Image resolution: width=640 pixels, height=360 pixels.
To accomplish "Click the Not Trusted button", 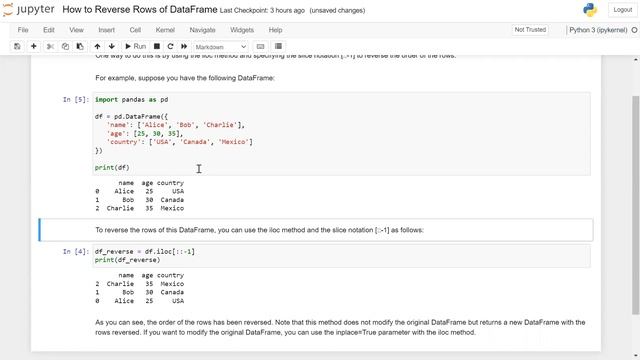I will tap(530, 30).
